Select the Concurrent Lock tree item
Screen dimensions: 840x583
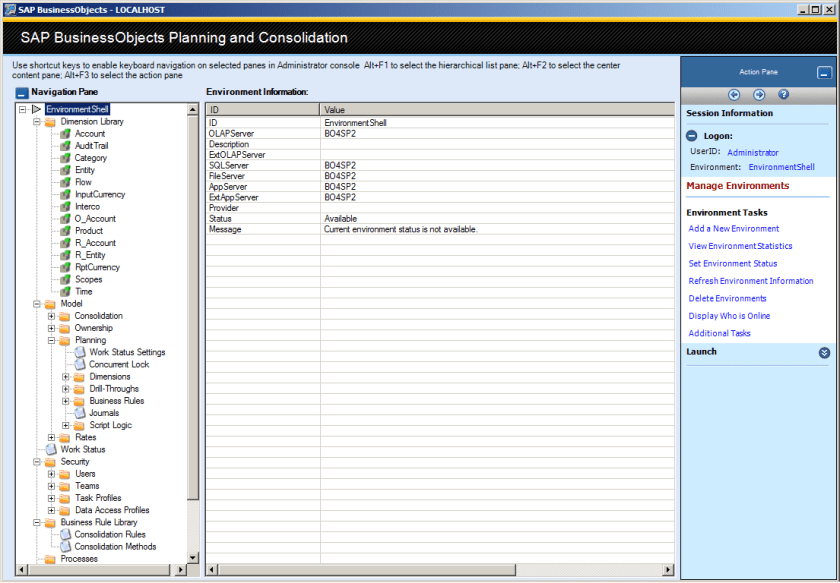(118, 365)
